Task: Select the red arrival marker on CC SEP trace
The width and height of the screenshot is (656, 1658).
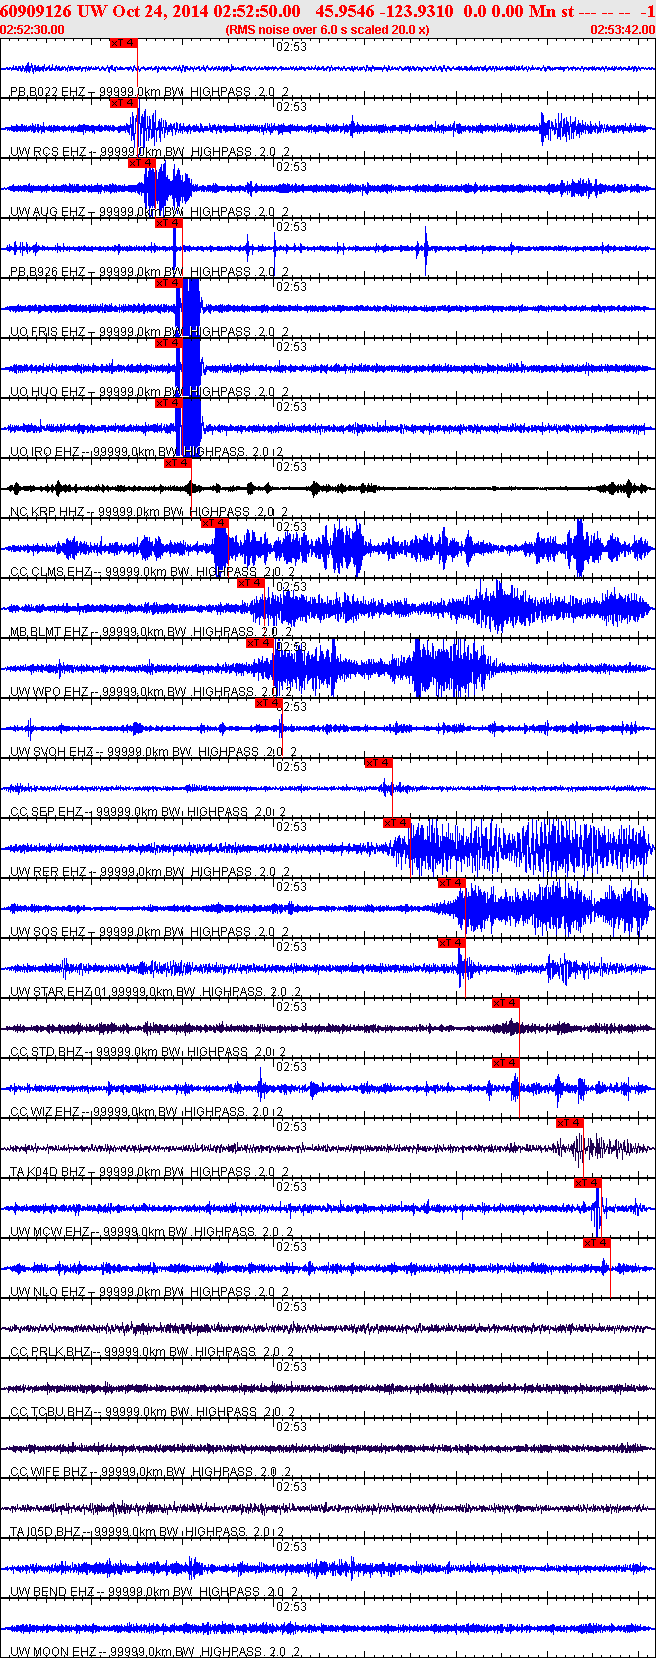Action: (x=378, y=763)
